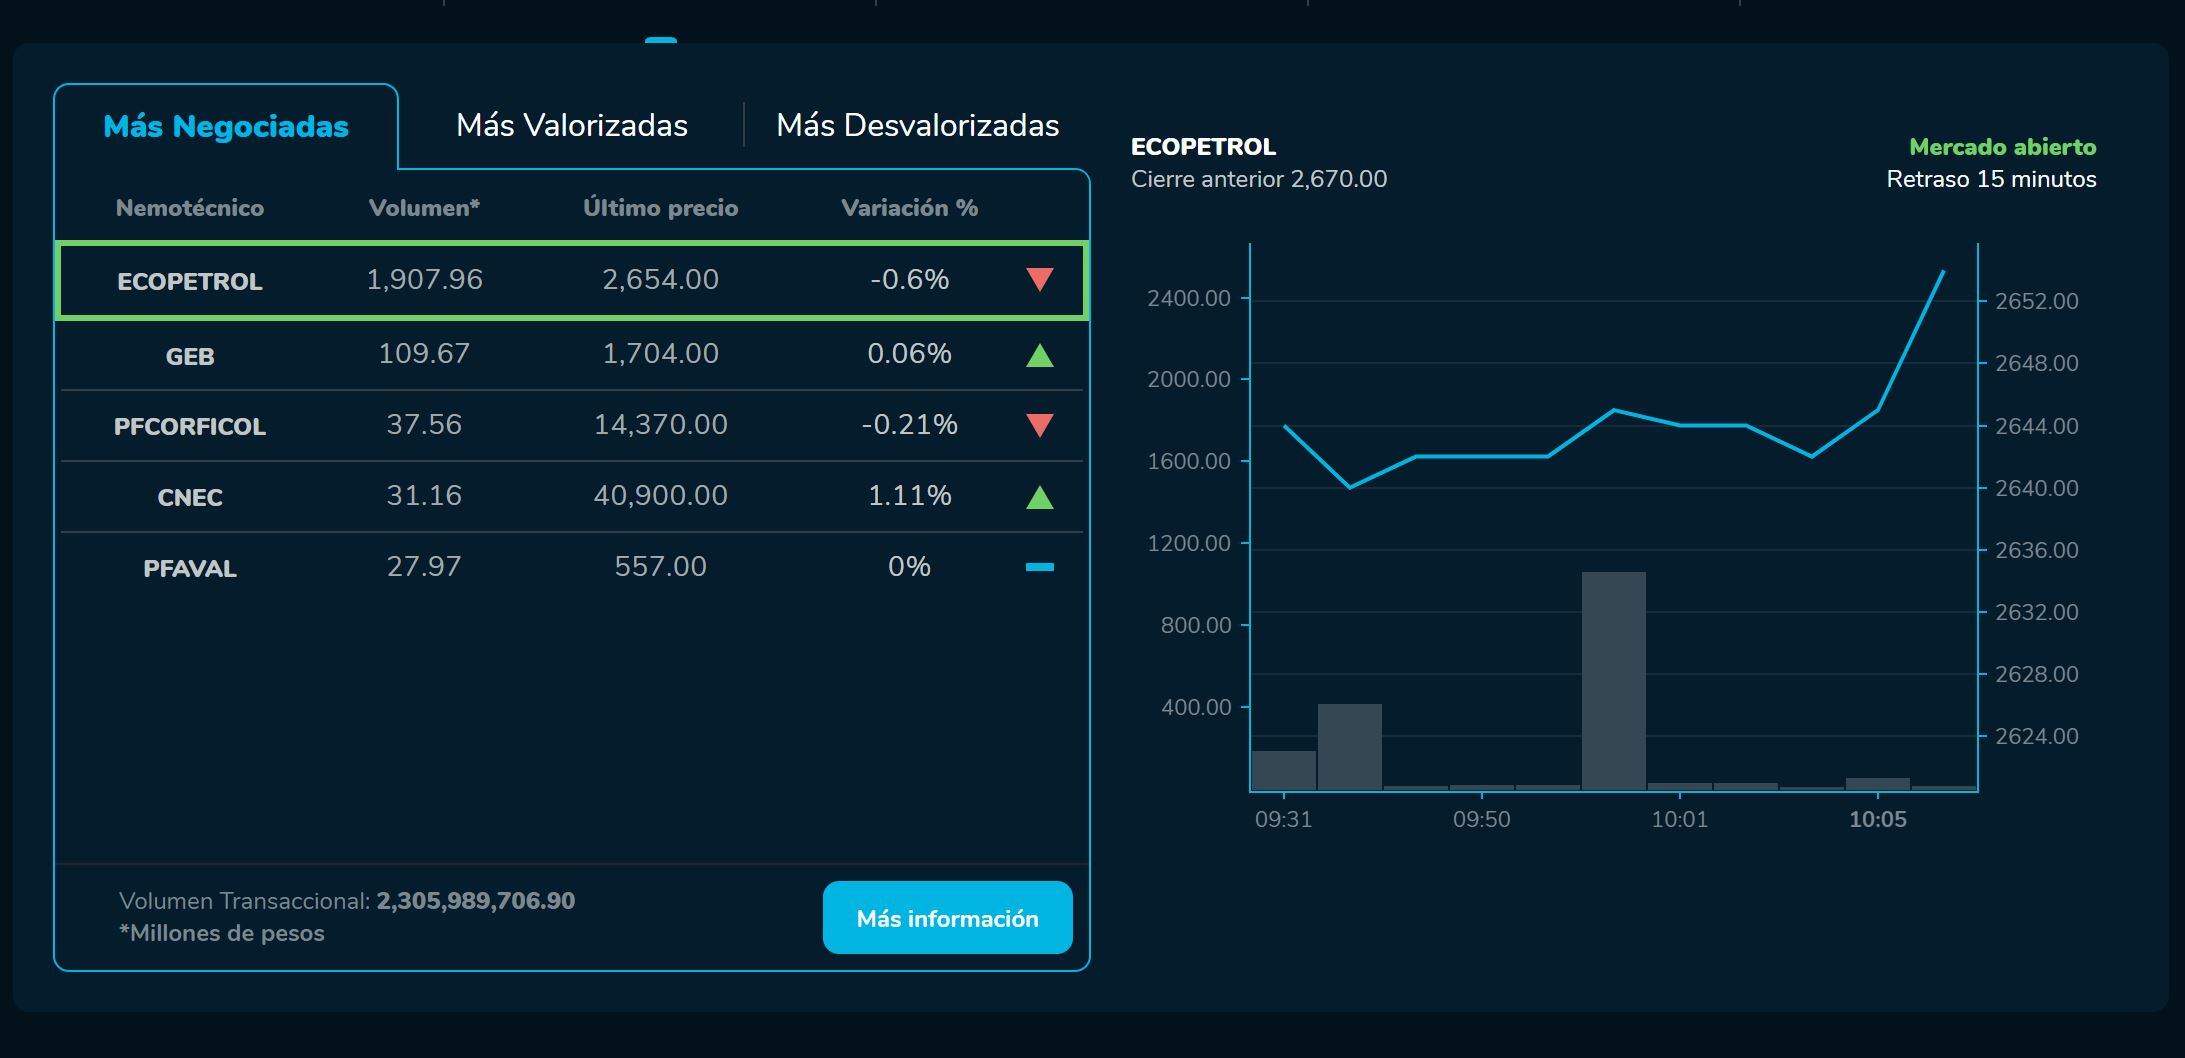Click the Último precio column header
Viewport: 2185px width, 1058px height.
[660, 208]
